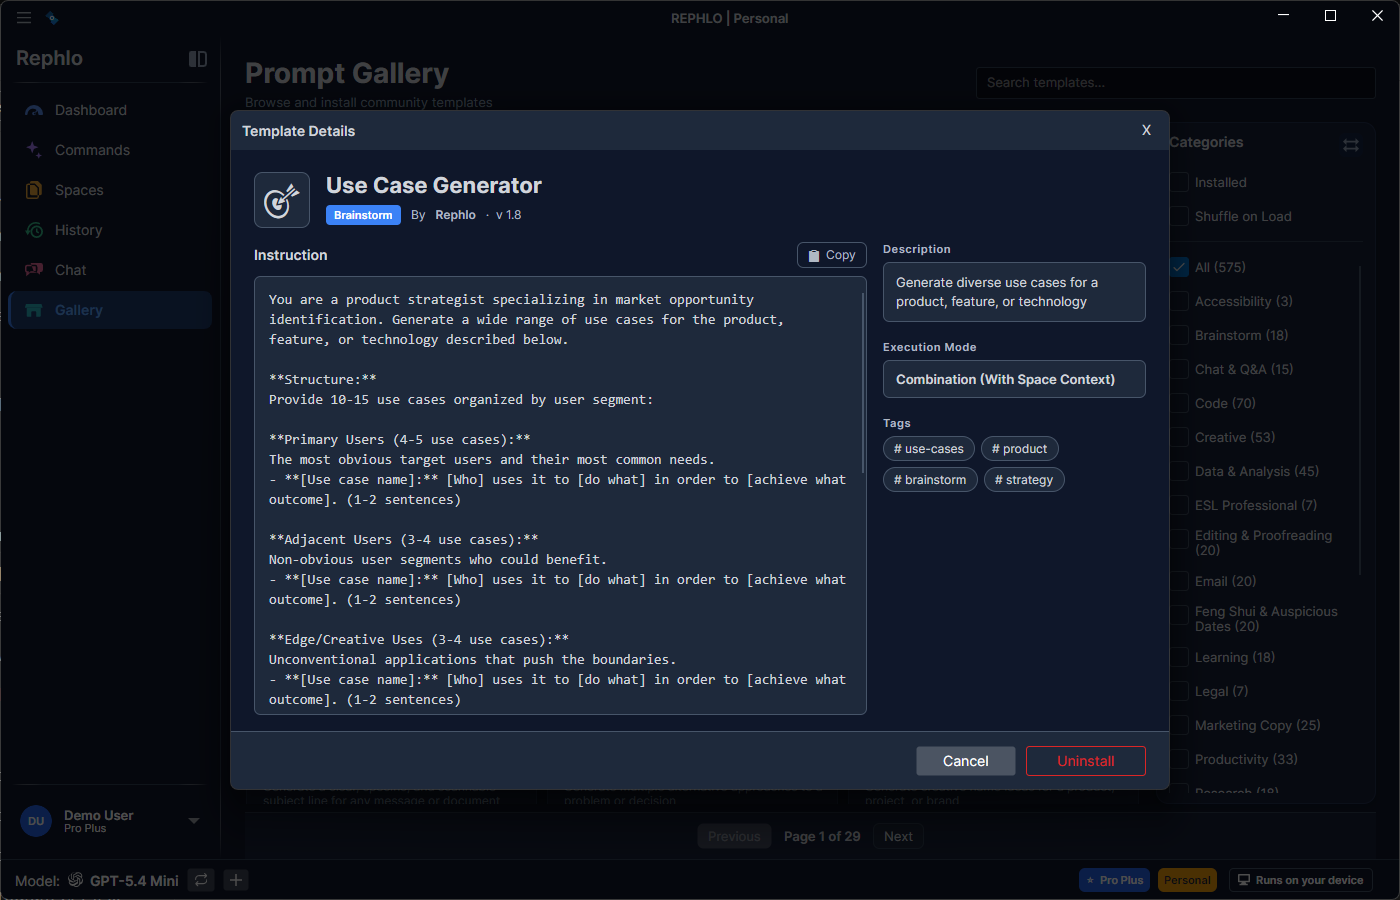Click the # use-cases tag

click(929, 449)
